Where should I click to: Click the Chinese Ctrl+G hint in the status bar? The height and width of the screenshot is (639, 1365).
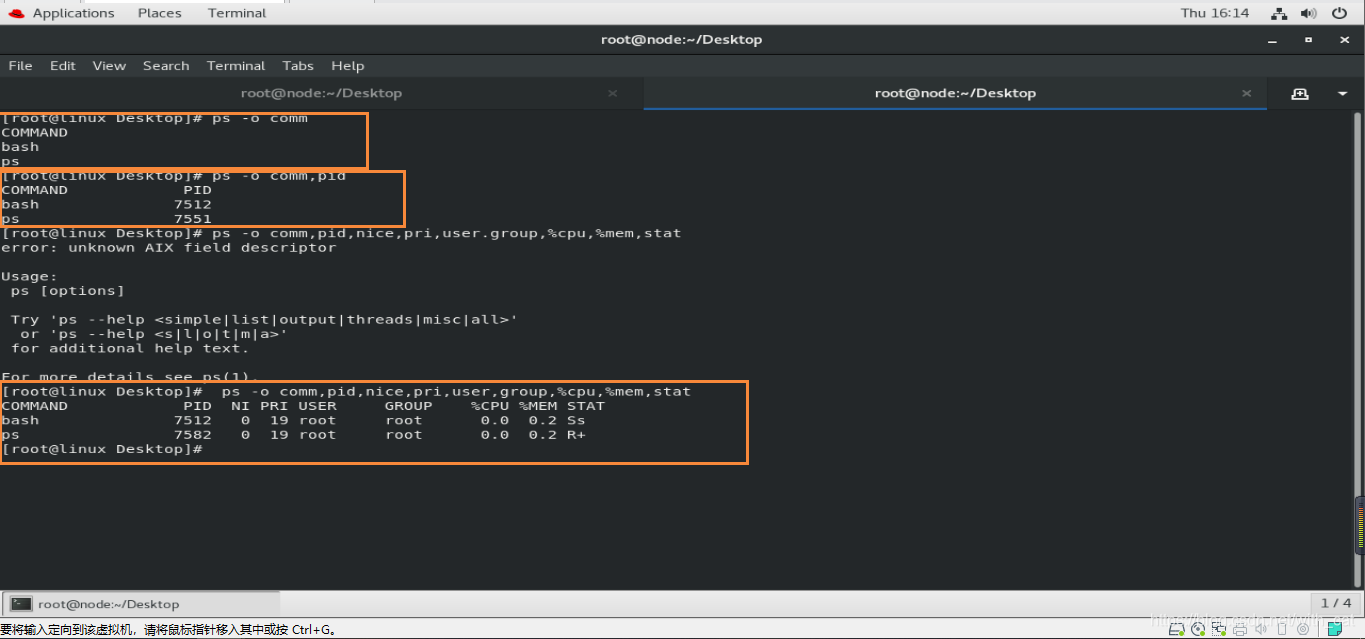pyautogui.click(x=168, y=630)
